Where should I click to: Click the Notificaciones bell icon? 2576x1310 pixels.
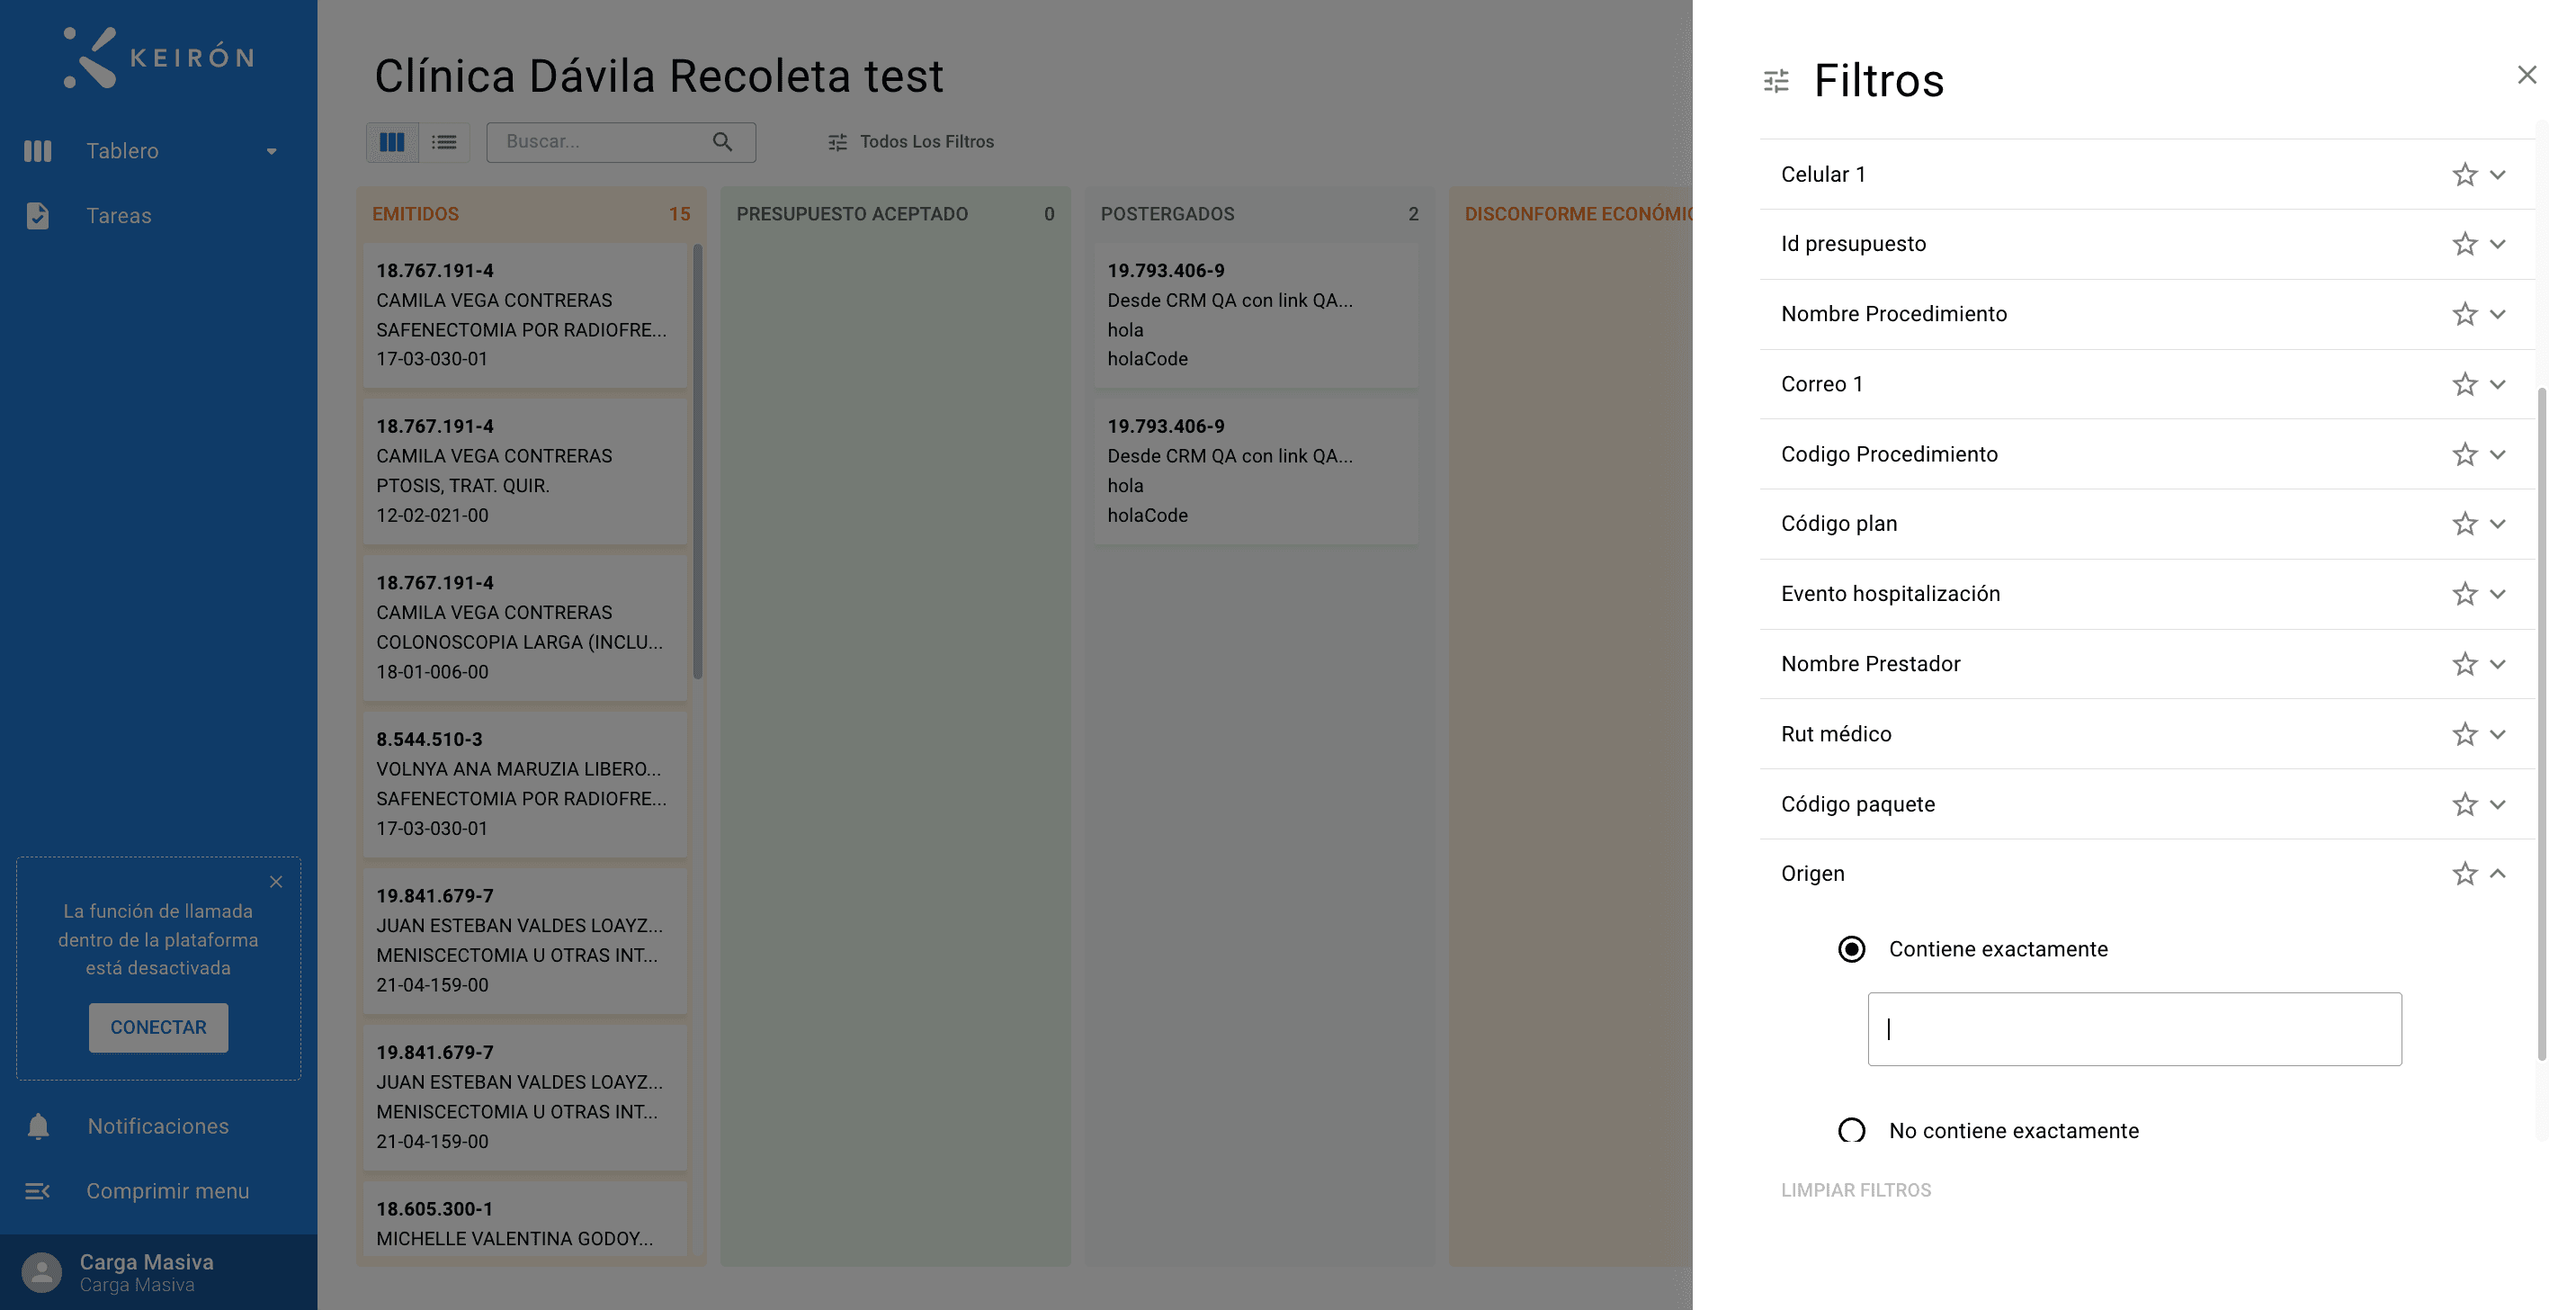38,1126
